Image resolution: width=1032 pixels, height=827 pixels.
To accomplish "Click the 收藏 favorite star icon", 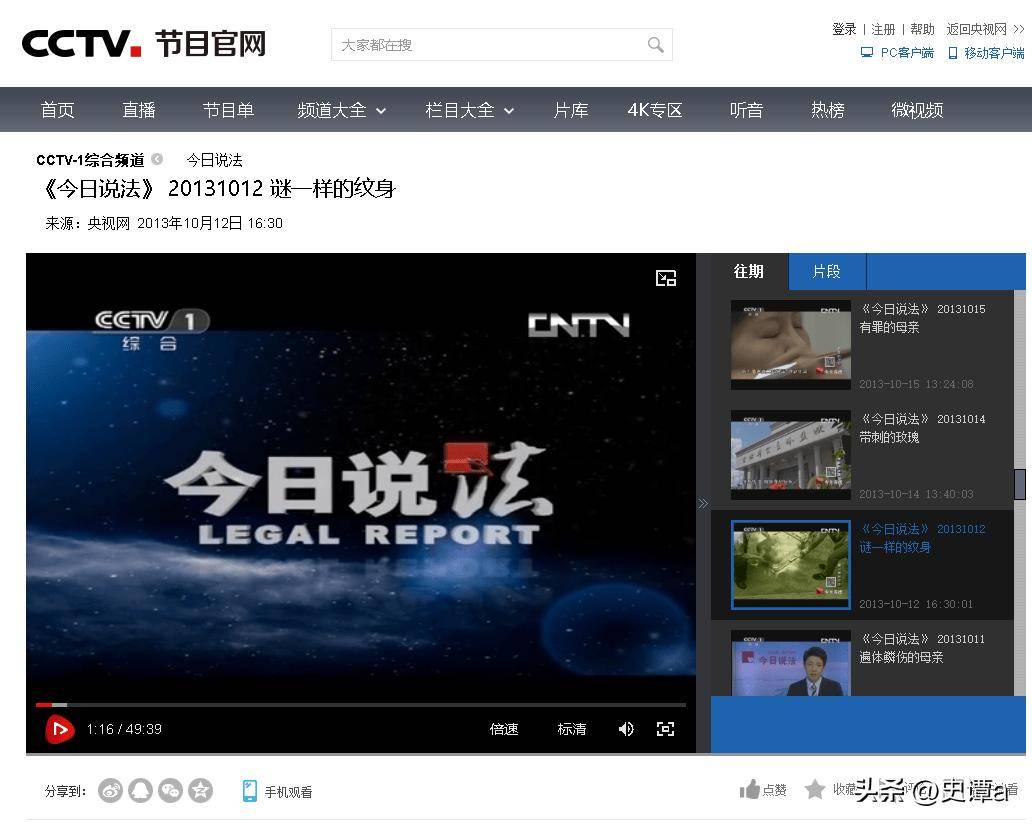I will (815, 789).
